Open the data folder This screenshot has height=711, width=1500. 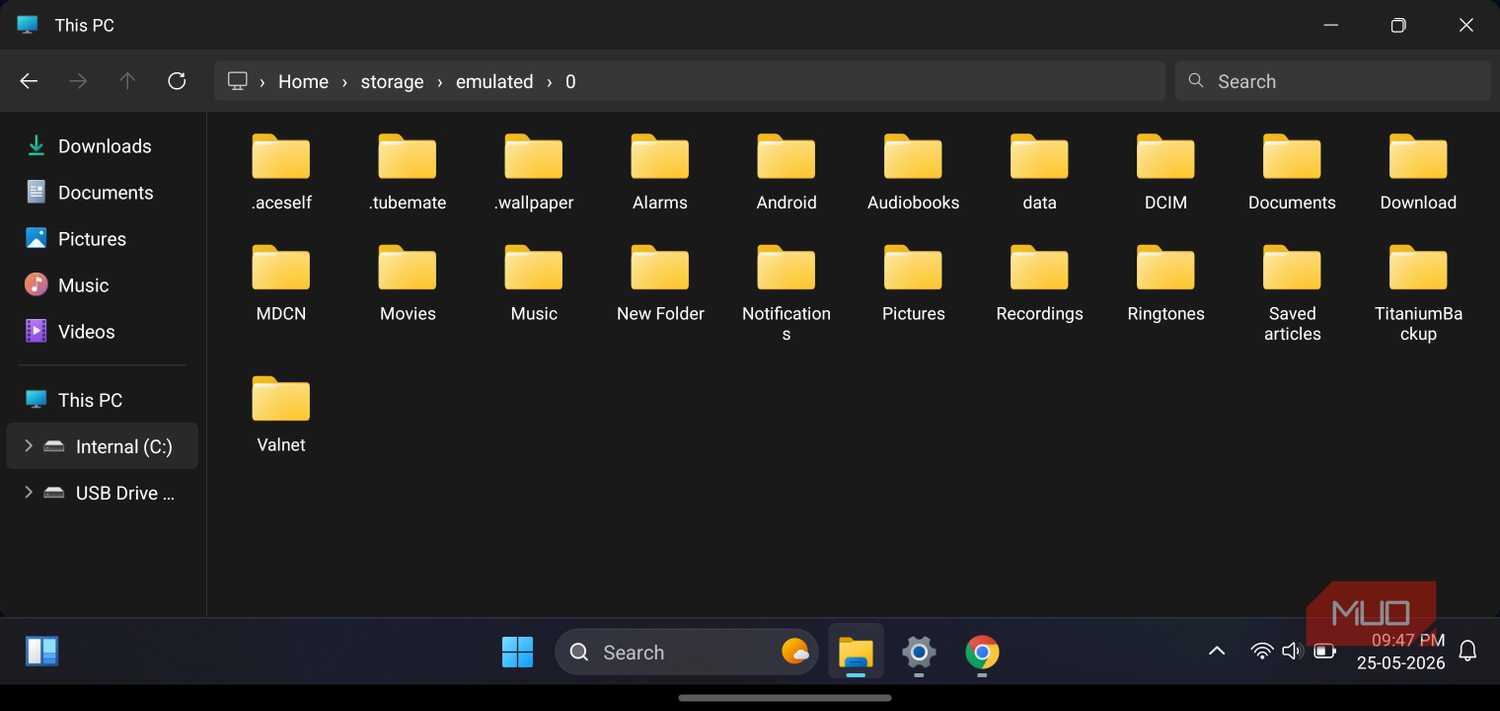(x=1039, y=173)
